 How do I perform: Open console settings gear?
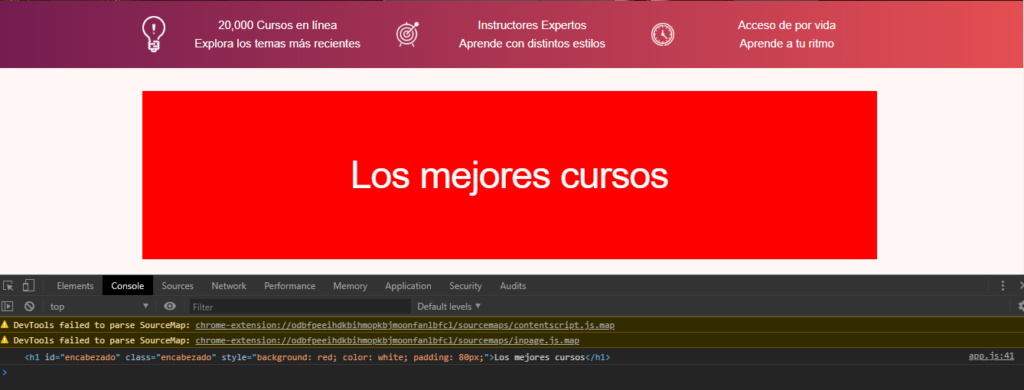pyautogui.click(x=1021, y=306)
